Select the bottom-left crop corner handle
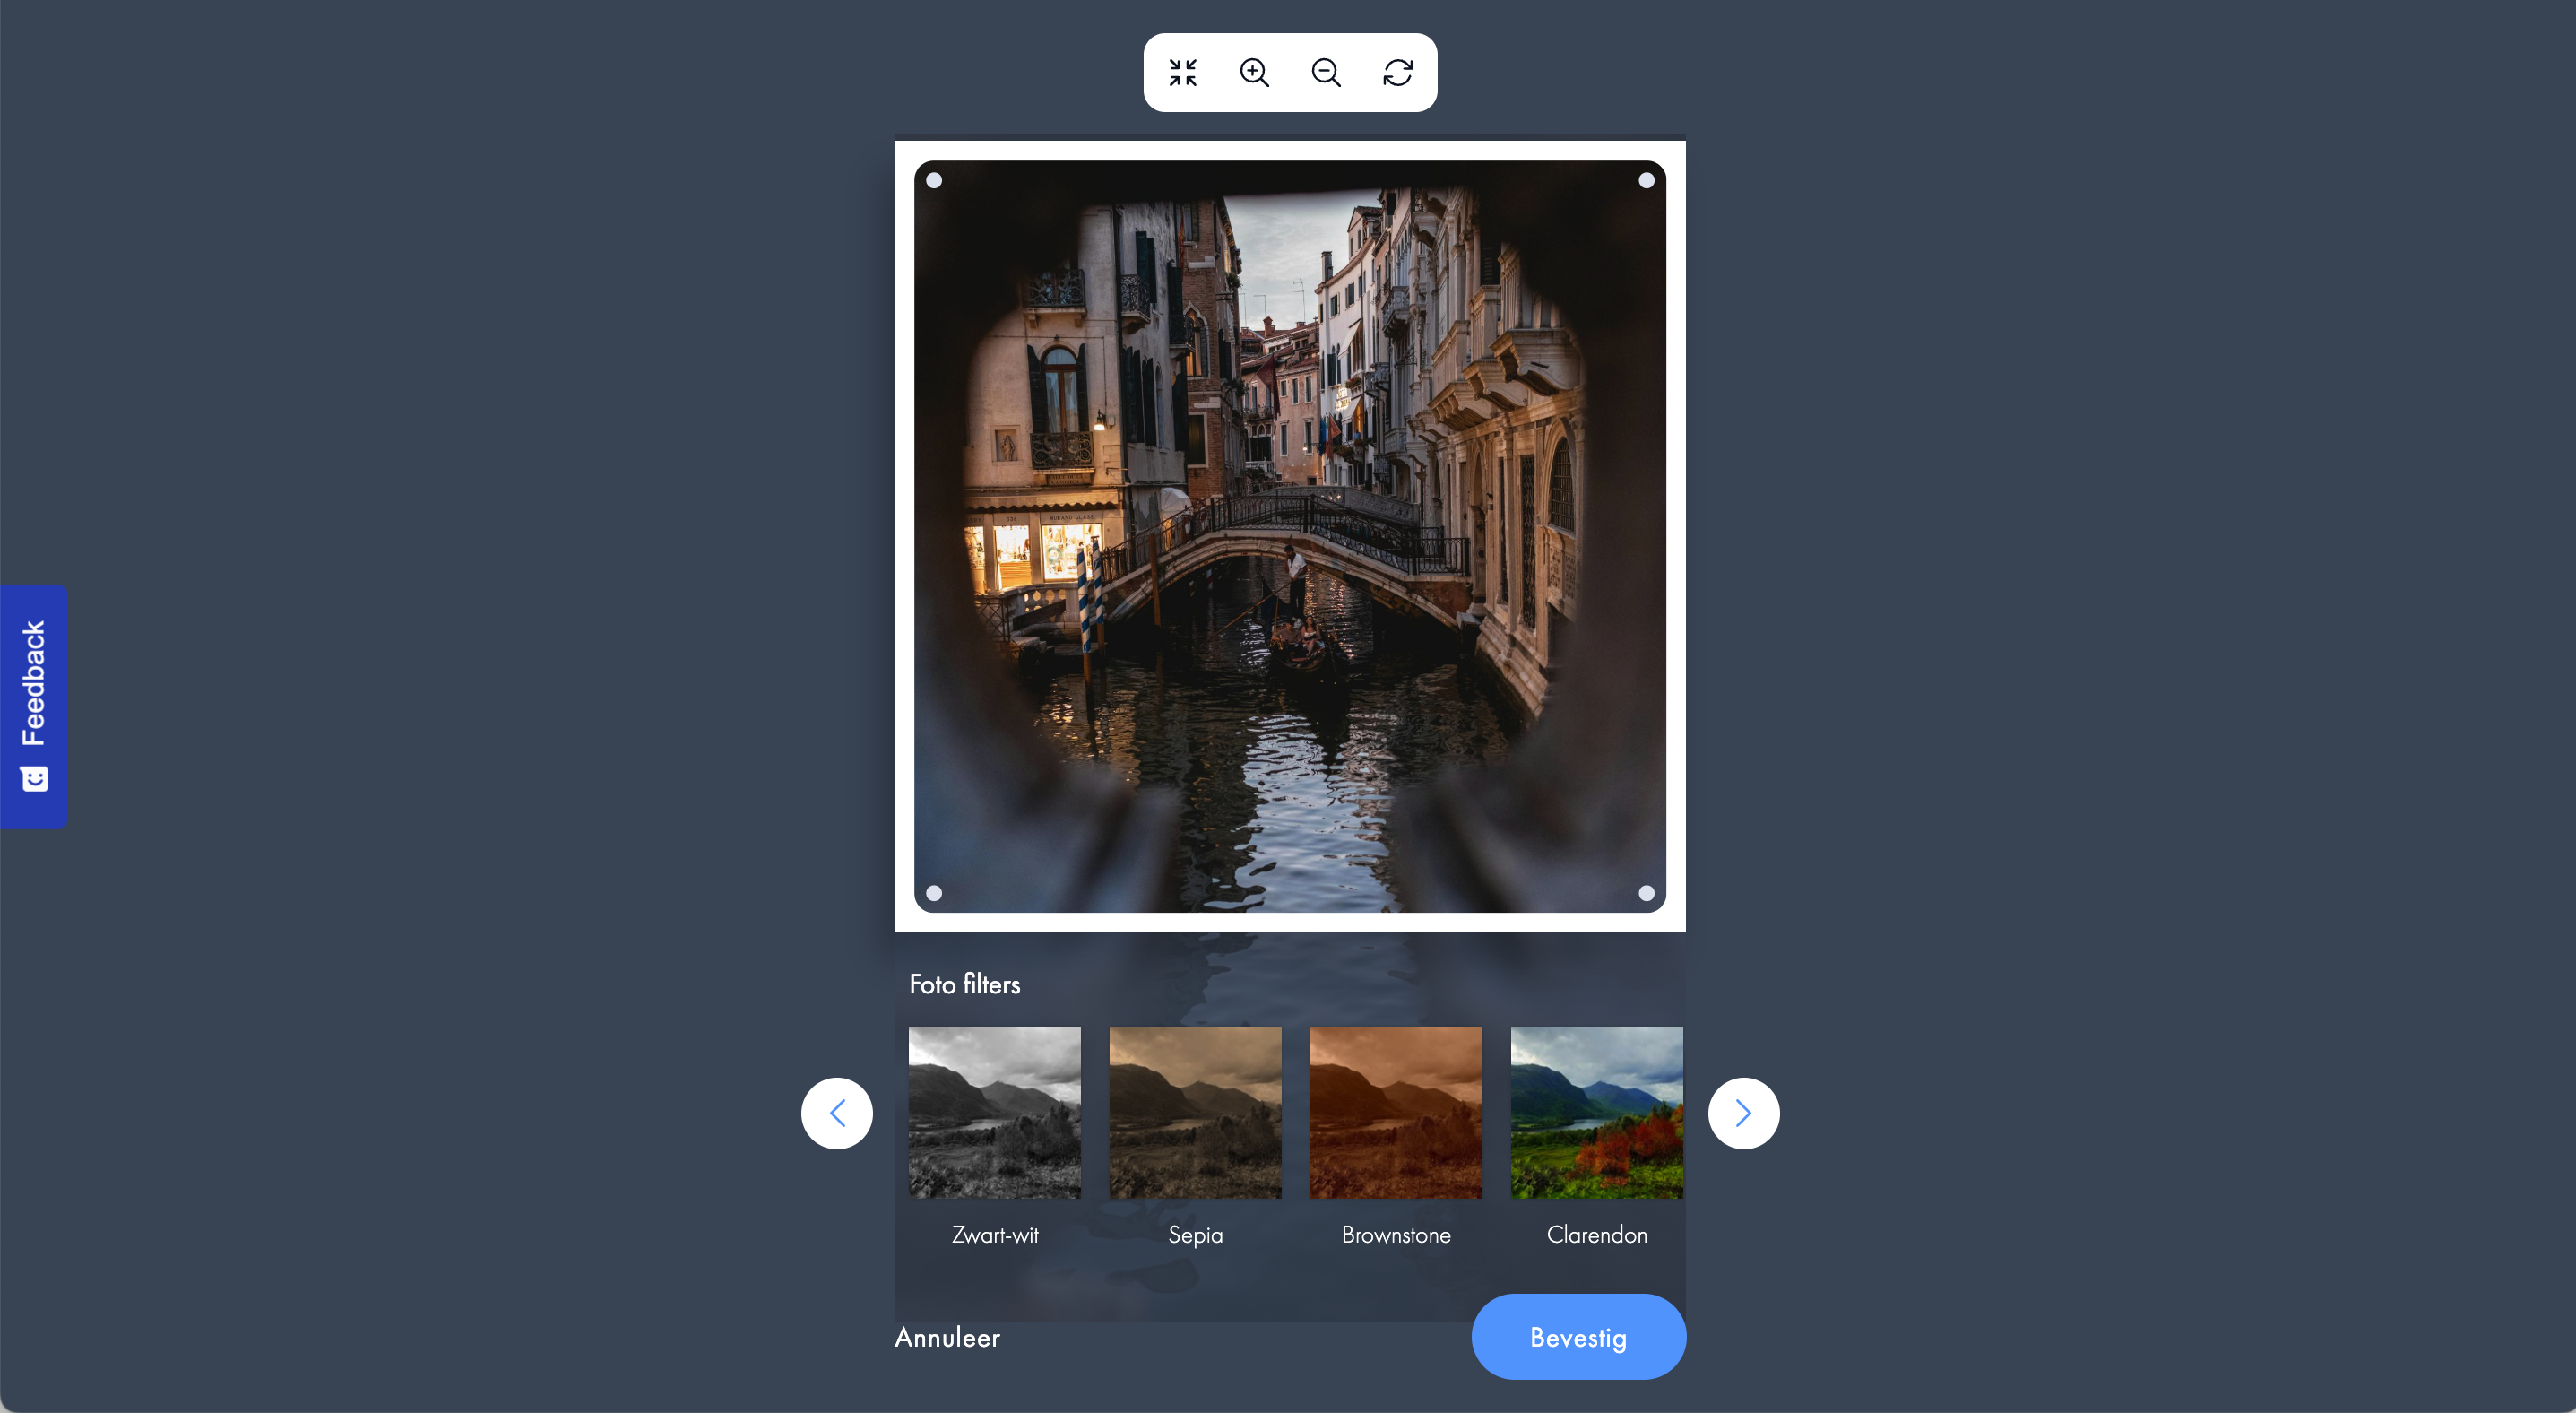 pos(934,893)
